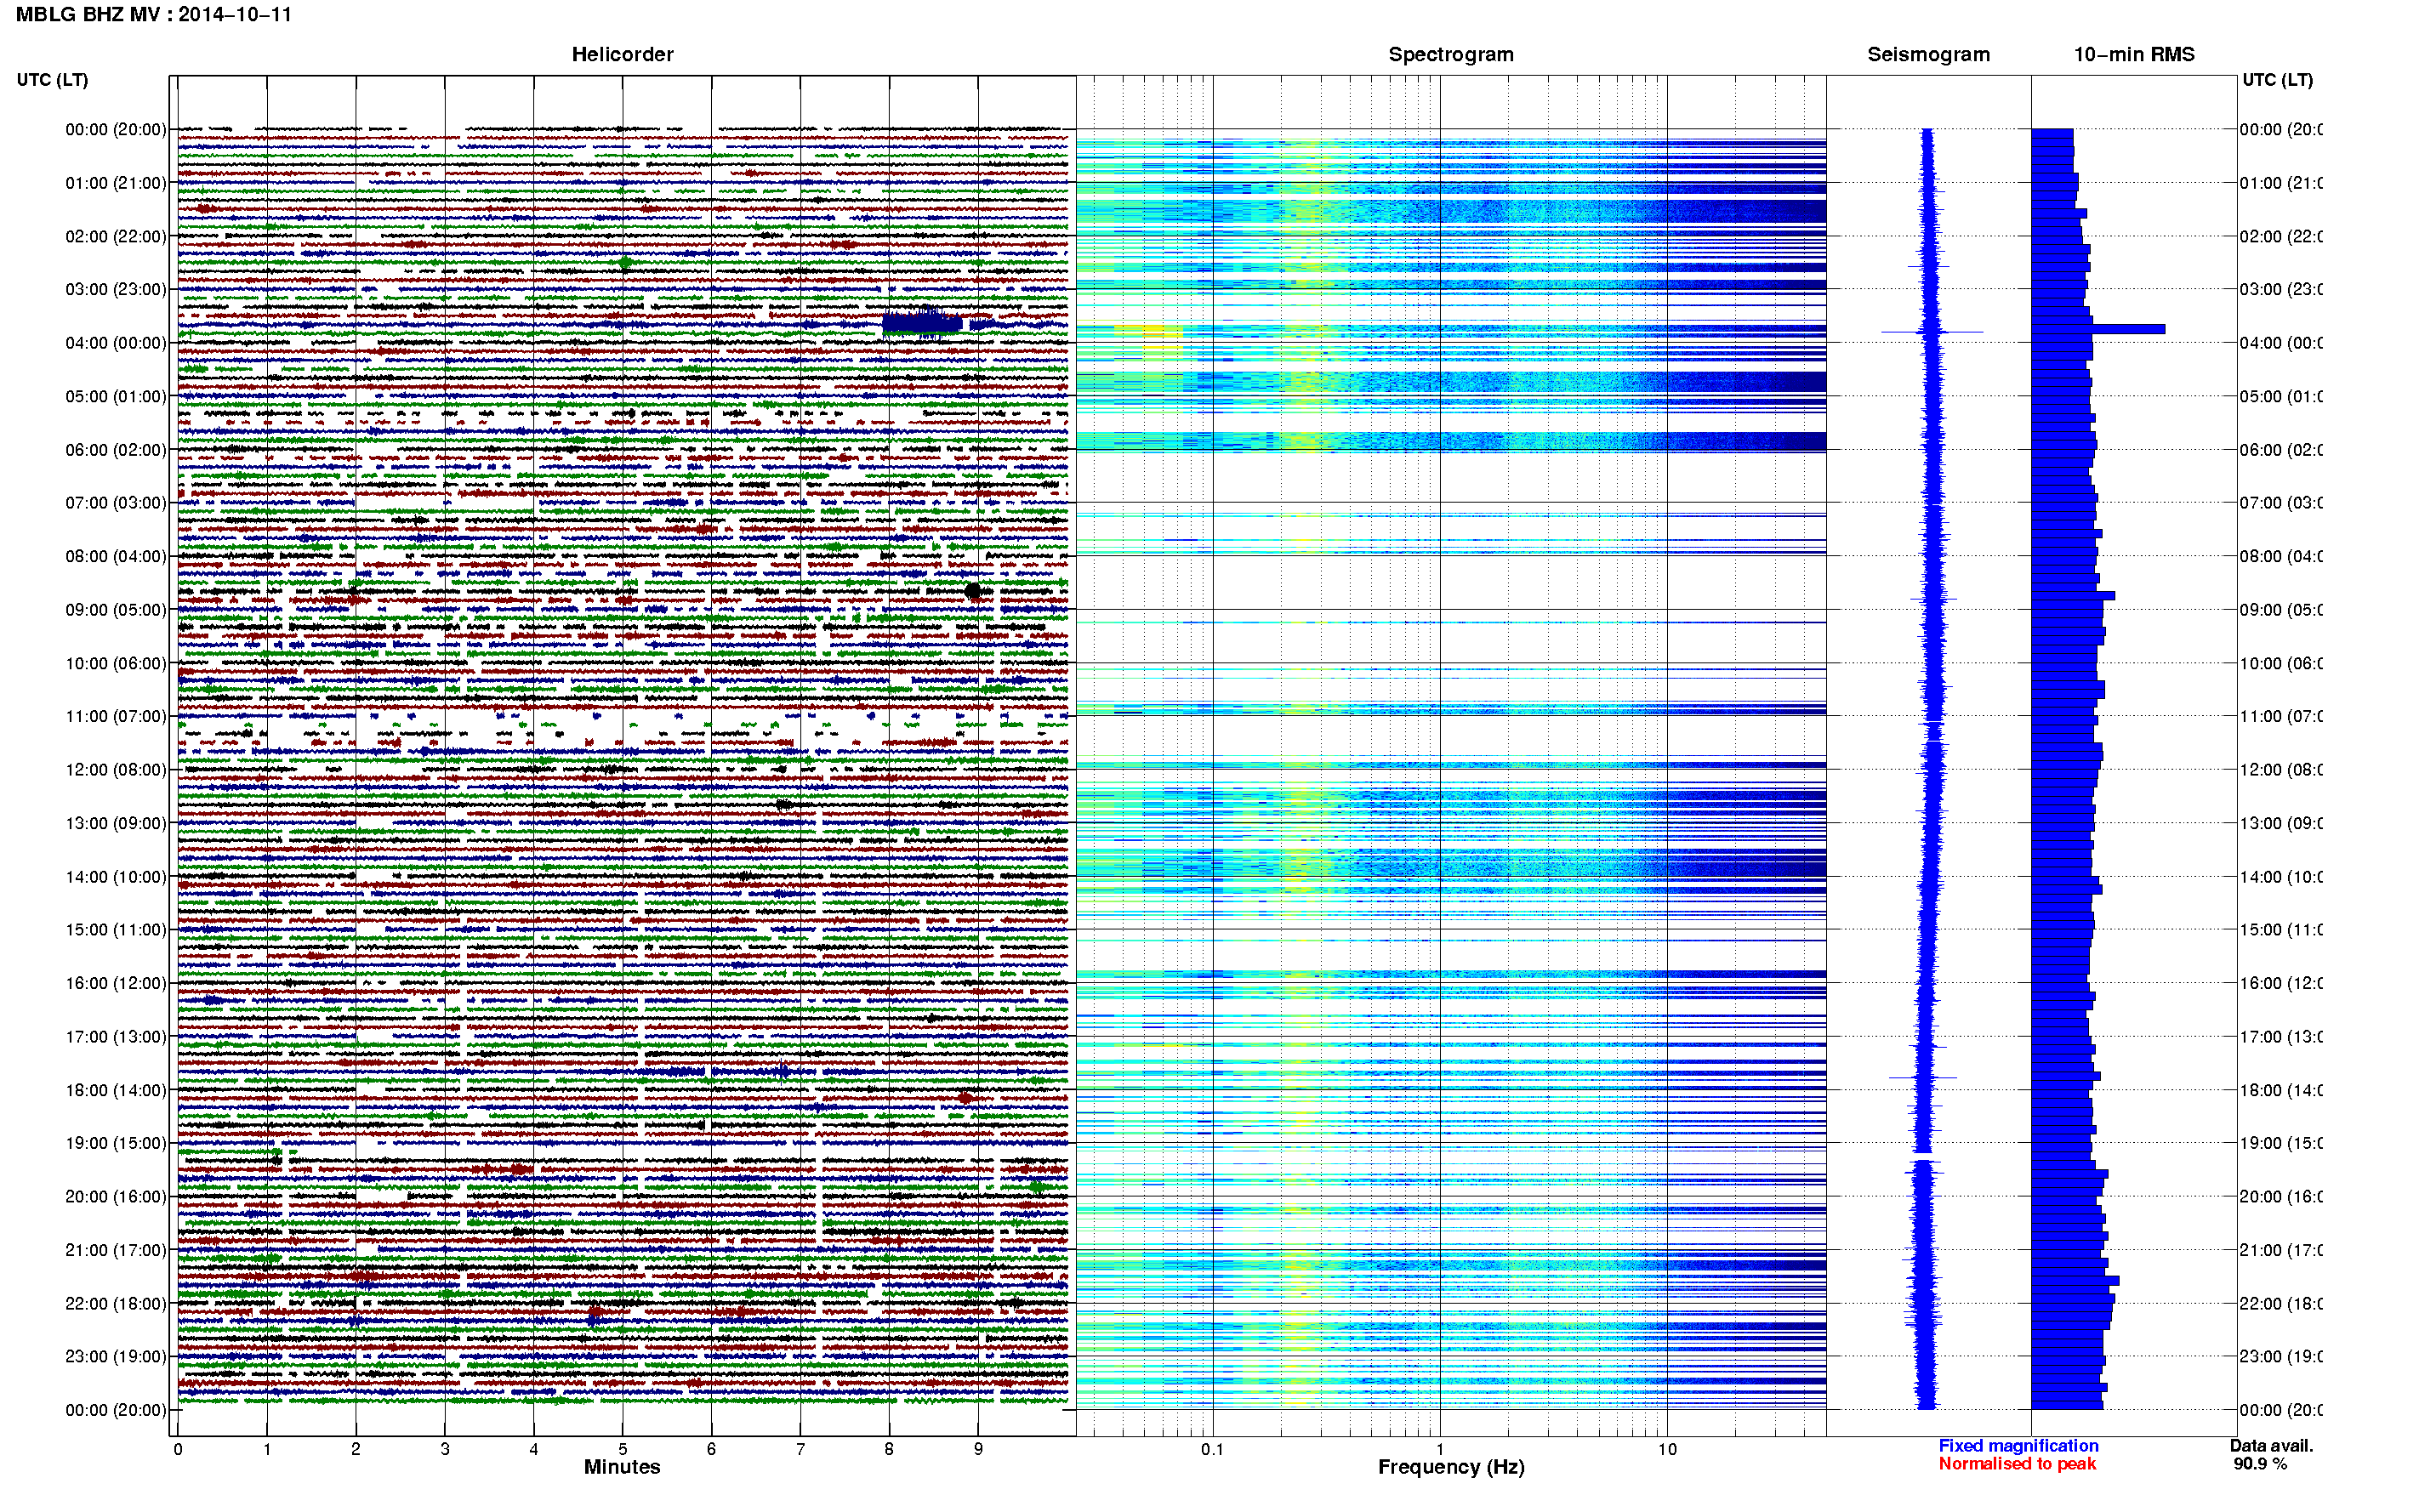
Task: Click the '17:00 (13:00)' time label on left
Action: [x=116, y=1037]
